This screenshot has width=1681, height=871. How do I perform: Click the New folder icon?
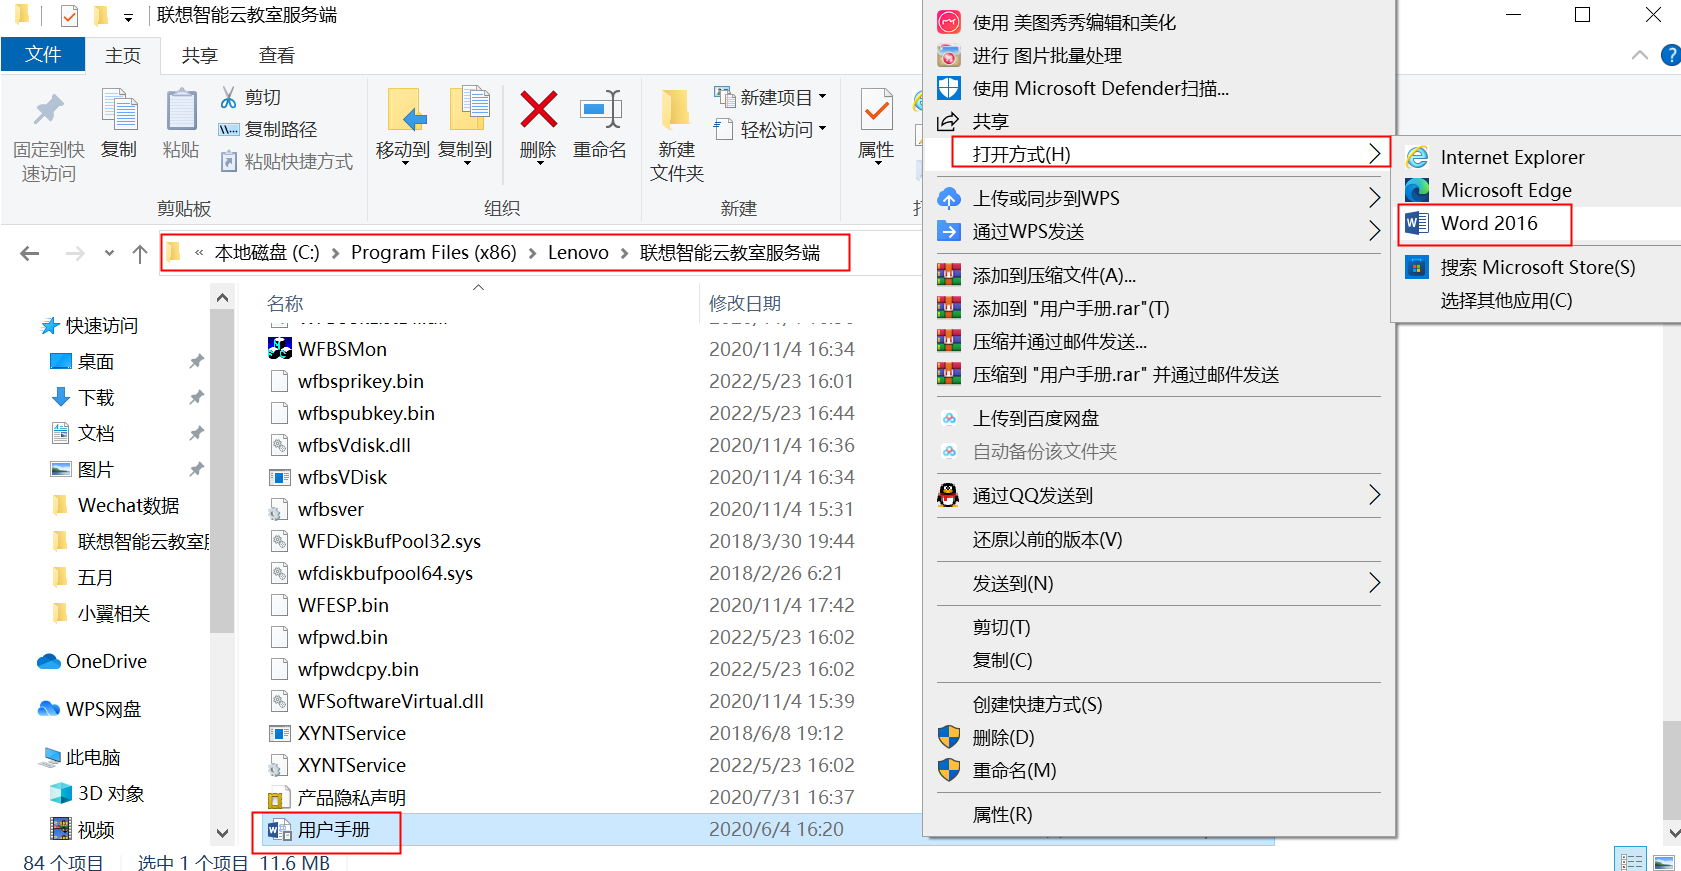click(676, 109)
